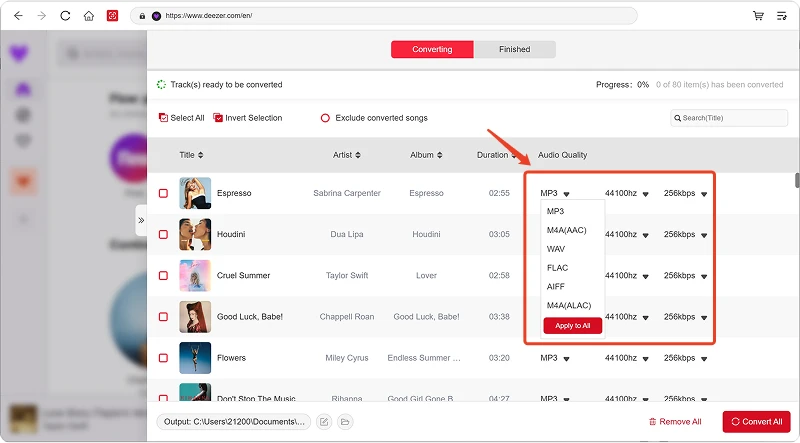Viewport: 800px width, 443px height.
Task: Click the red converter app icon
Action: pos(112,16)
